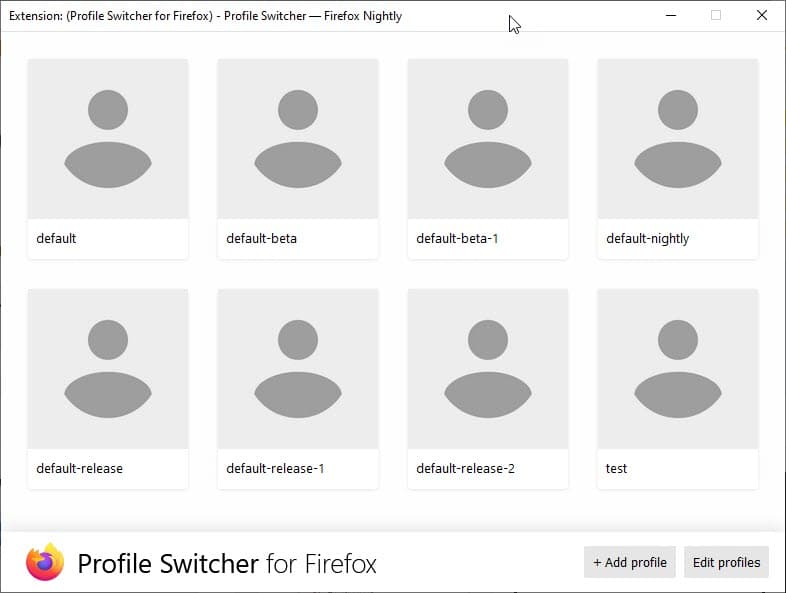The image size is (786, 593).
Task: Open the default-beta profile avatar
Action: 298,139
